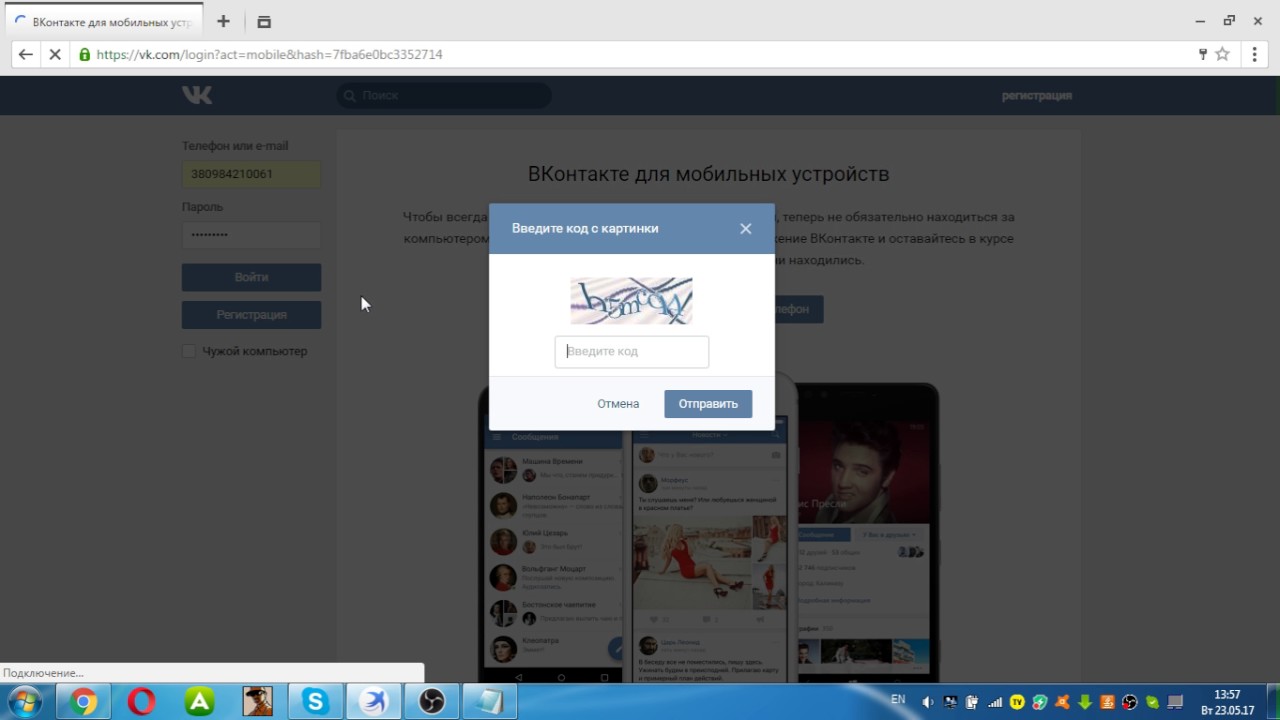Image resolution: width=1280 pixels, height=720 pixels.
Task: Click the VK logo in the header
Action: click(x=197, y=95)
